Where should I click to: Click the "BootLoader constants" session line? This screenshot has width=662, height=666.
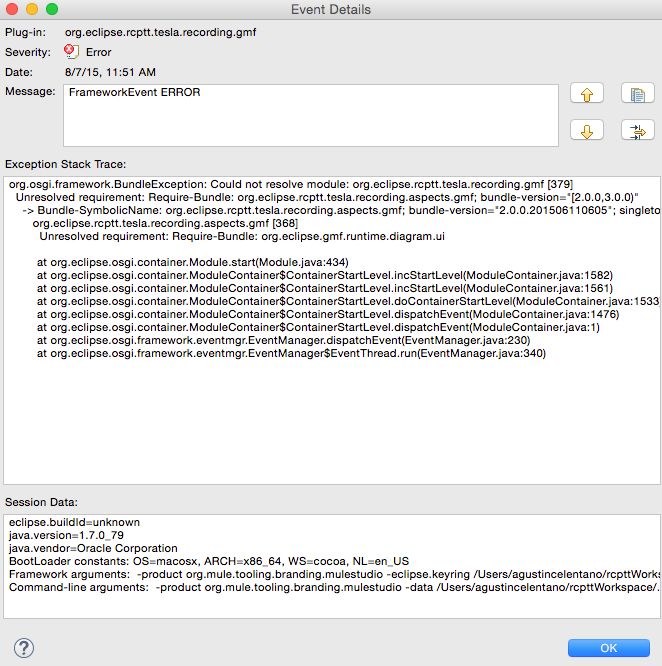pos(209,562)
